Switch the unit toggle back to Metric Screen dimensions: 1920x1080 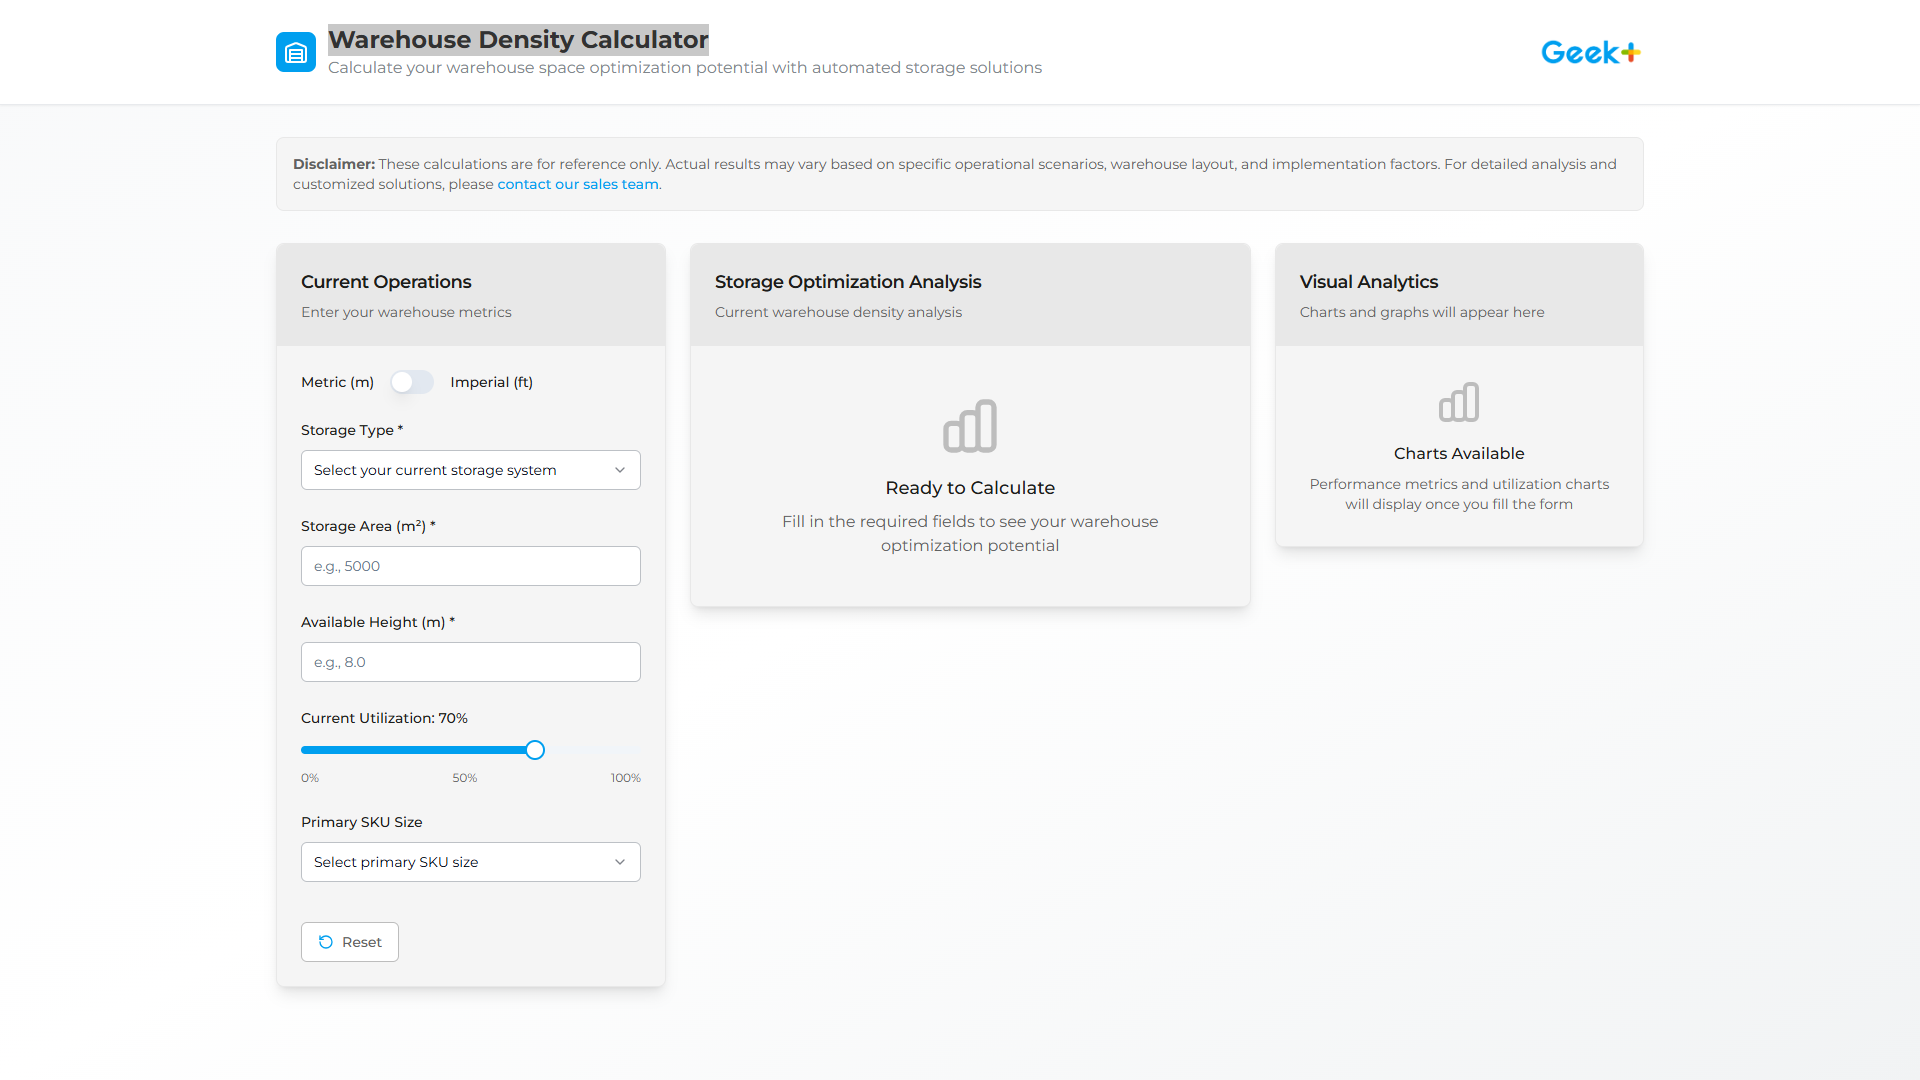(411, 382)
